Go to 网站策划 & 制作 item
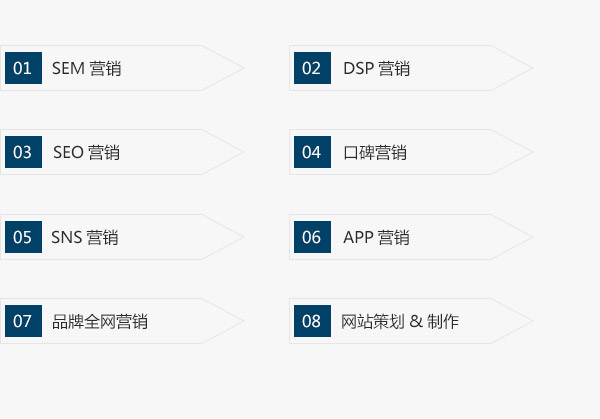Screen dimensions: 600x419 click(400, 321)
